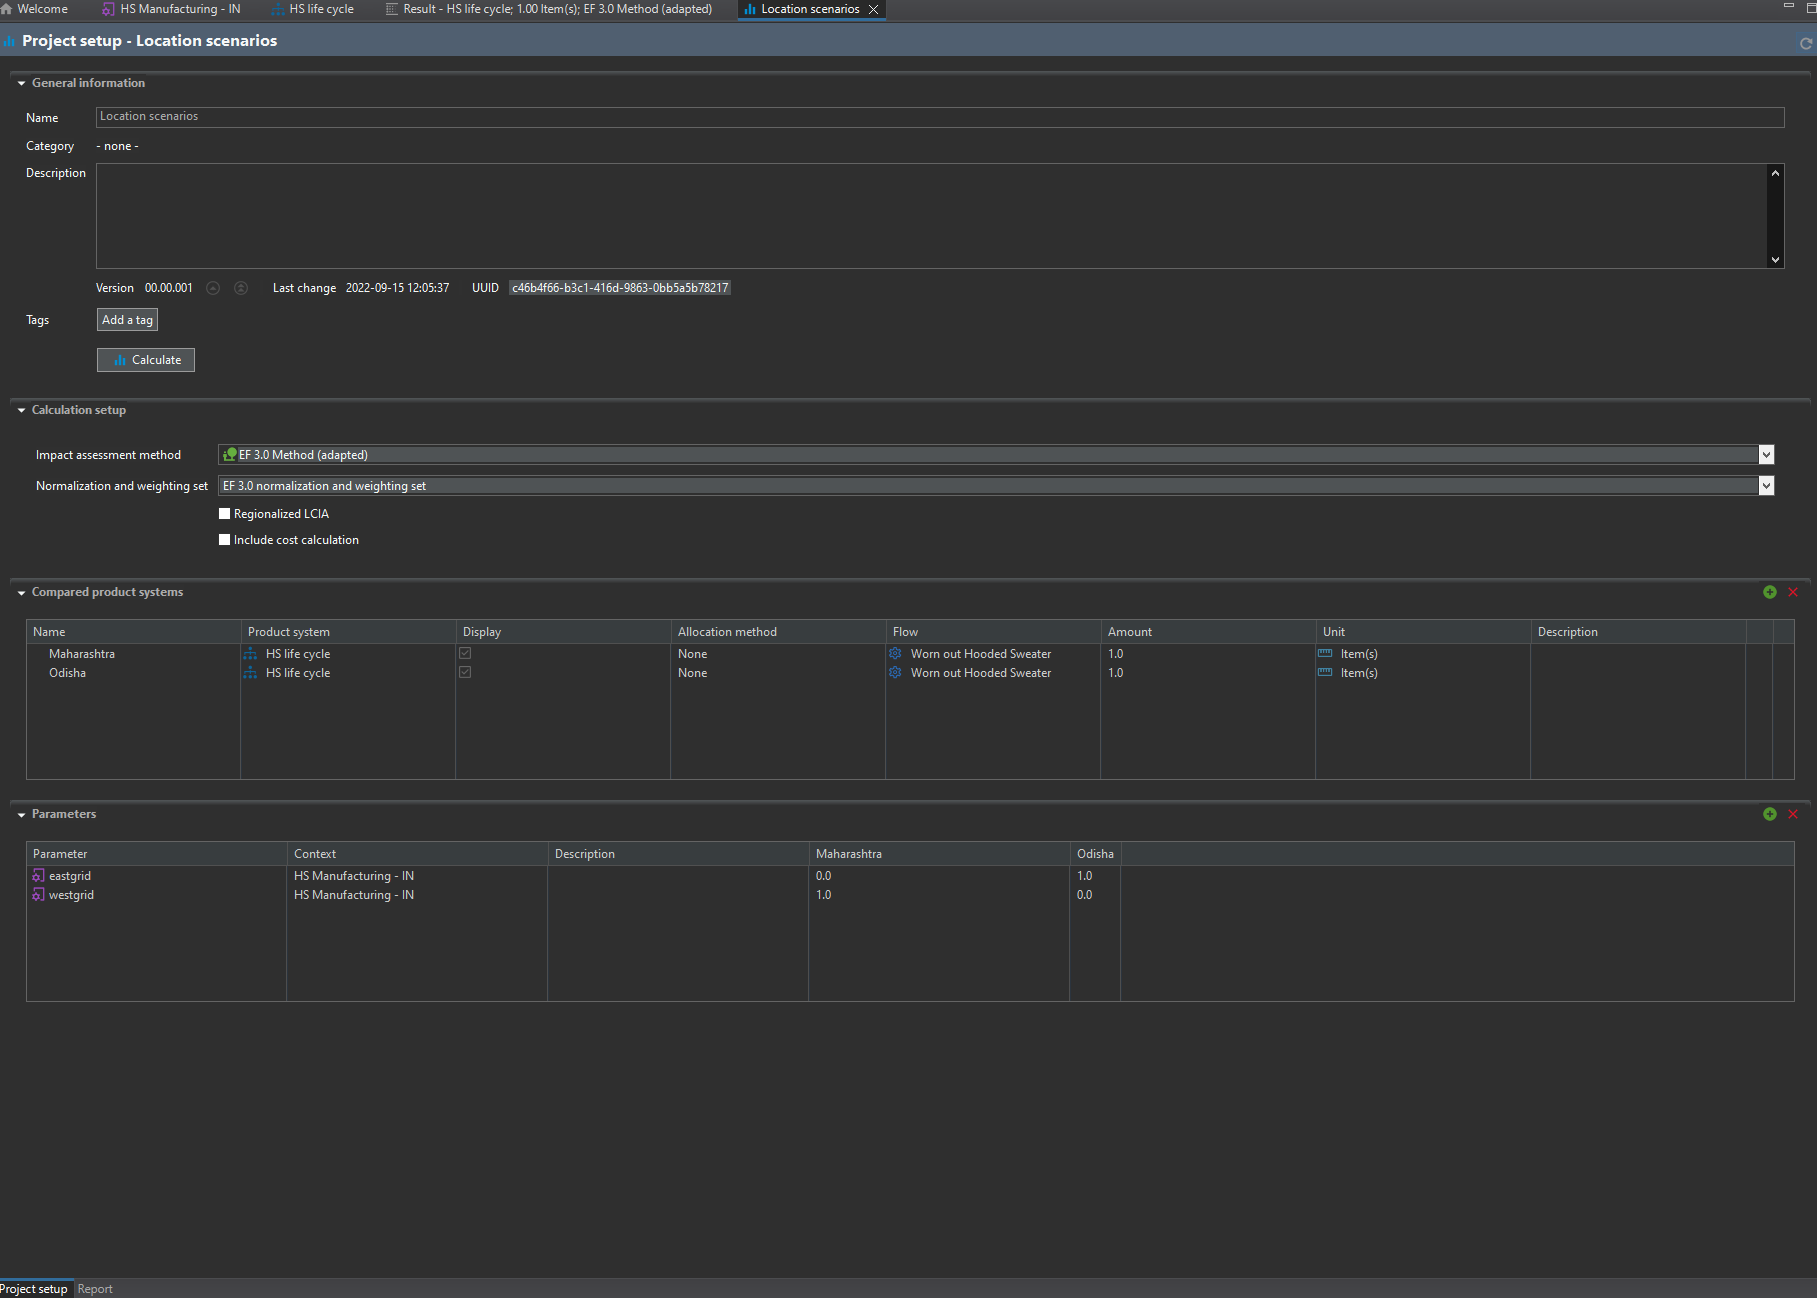Click the Calculate button
This screenshot has width=1817, height=1298.
[x=146, y=360]
